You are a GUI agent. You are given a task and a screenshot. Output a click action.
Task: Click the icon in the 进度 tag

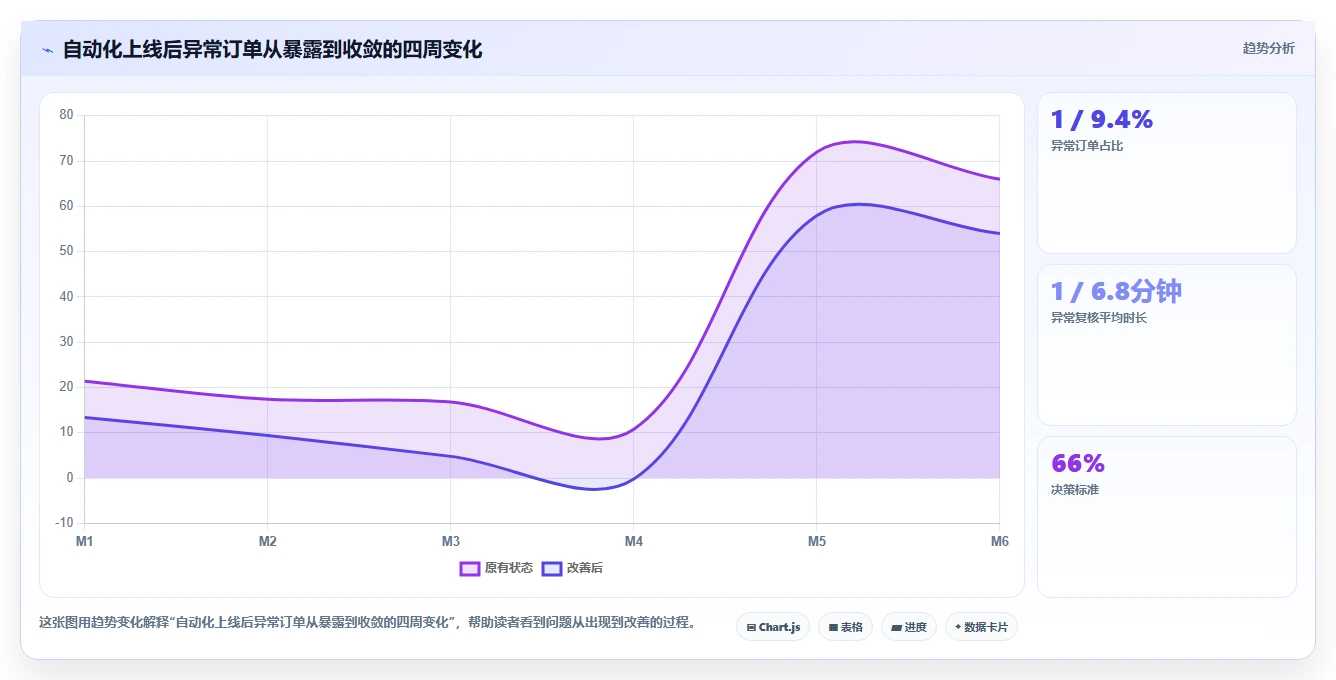(896, 628)
